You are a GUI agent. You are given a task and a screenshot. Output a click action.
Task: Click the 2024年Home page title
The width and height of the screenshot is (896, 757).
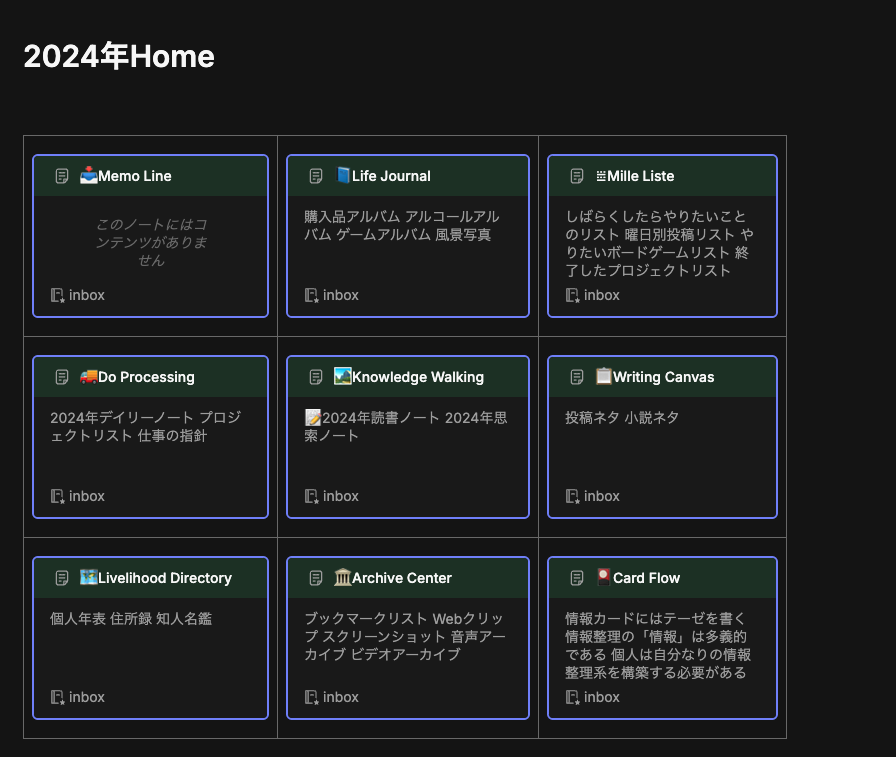pyautogui.click(x=119, y=57)
